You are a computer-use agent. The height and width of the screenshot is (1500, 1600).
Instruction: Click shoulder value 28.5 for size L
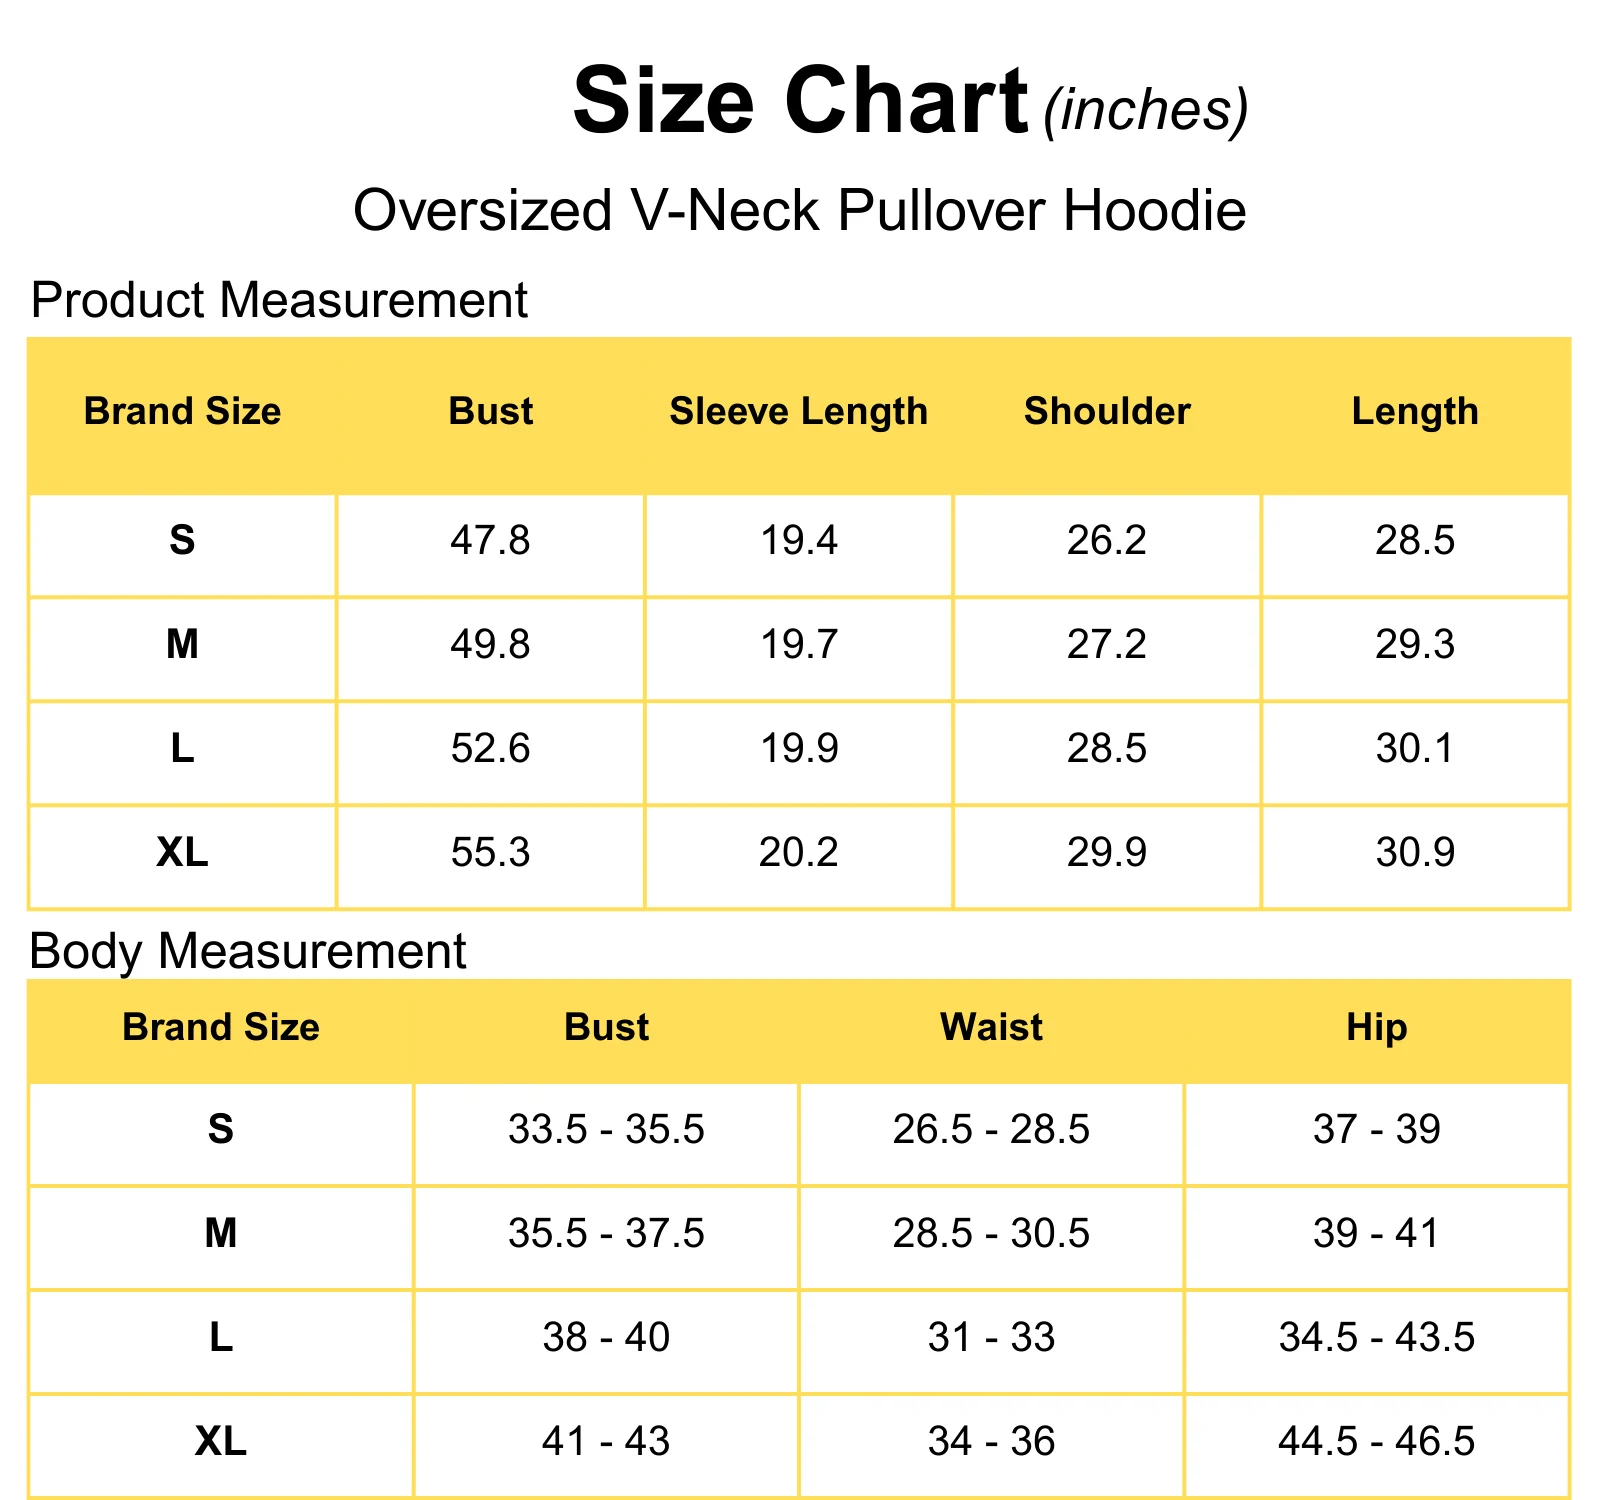pyautogui.click(x=1107, y=748)
